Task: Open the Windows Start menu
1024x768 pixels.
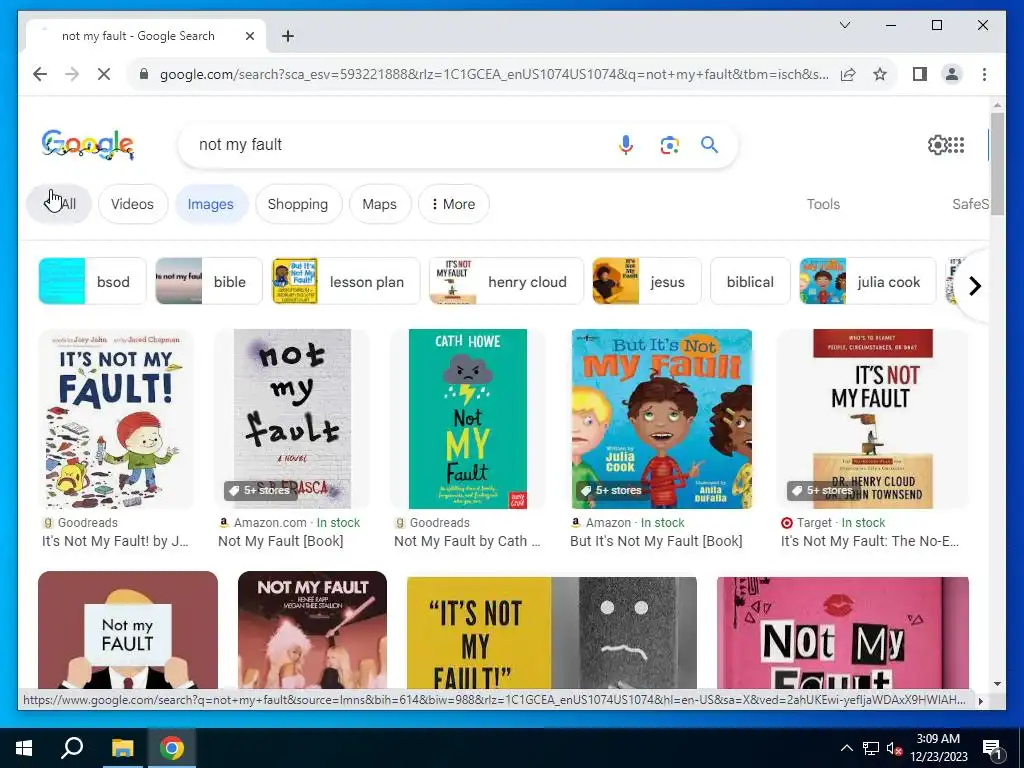Action: (24, 748)
